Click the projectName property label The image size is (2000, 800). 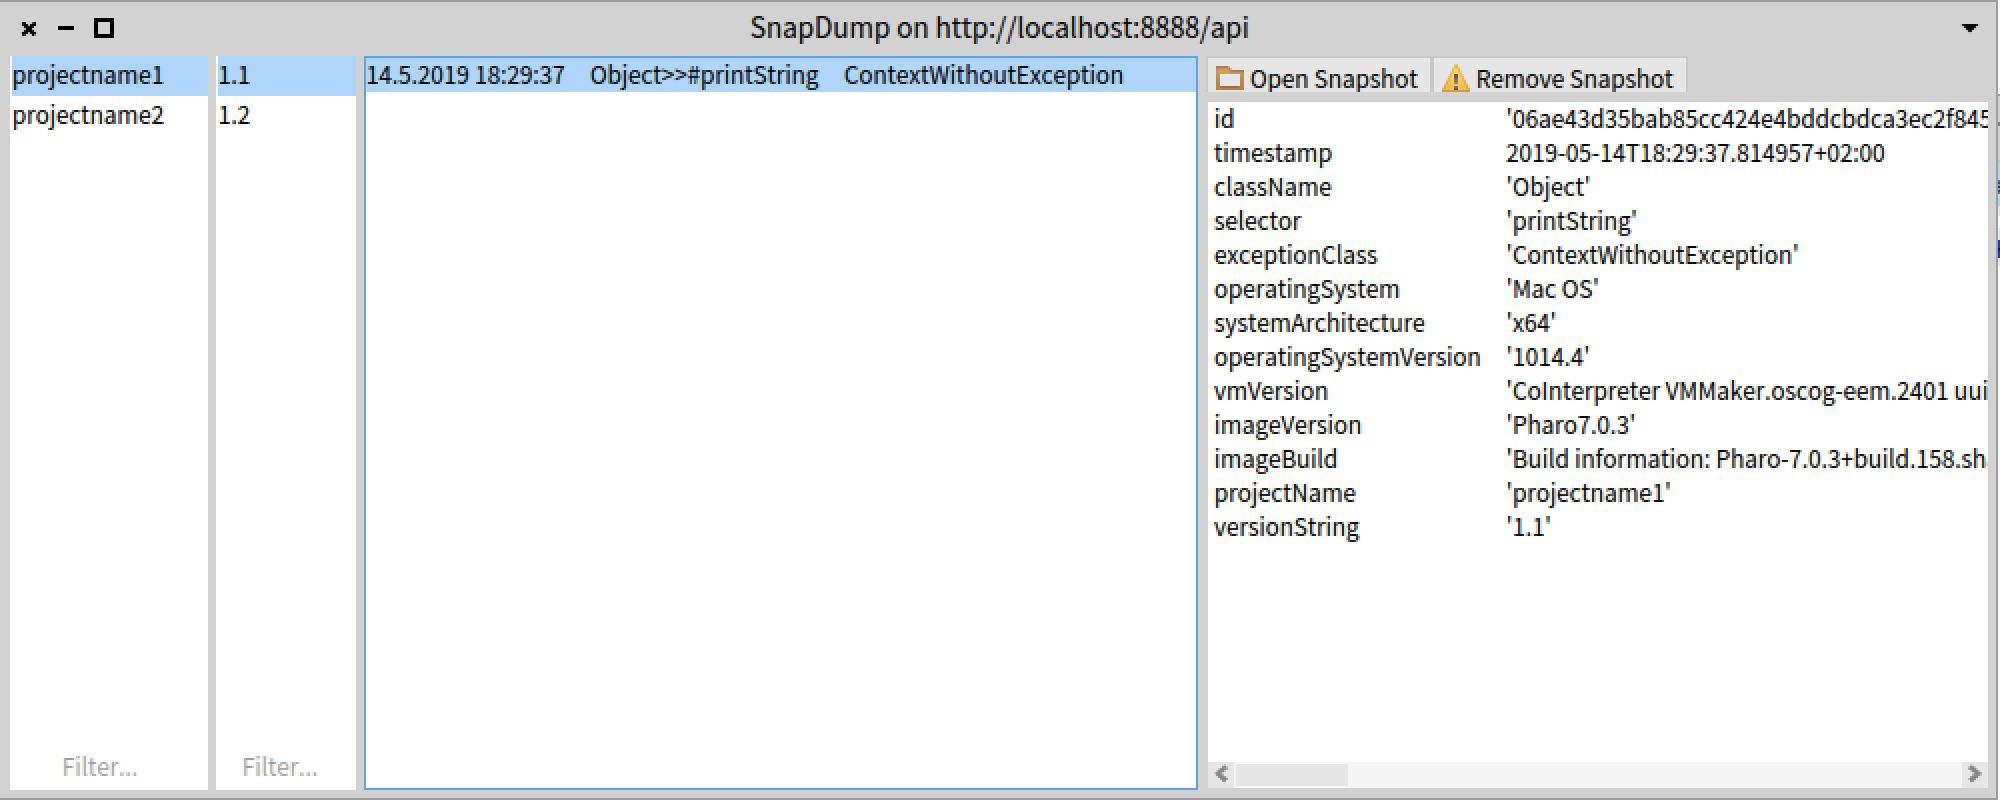1284,493
